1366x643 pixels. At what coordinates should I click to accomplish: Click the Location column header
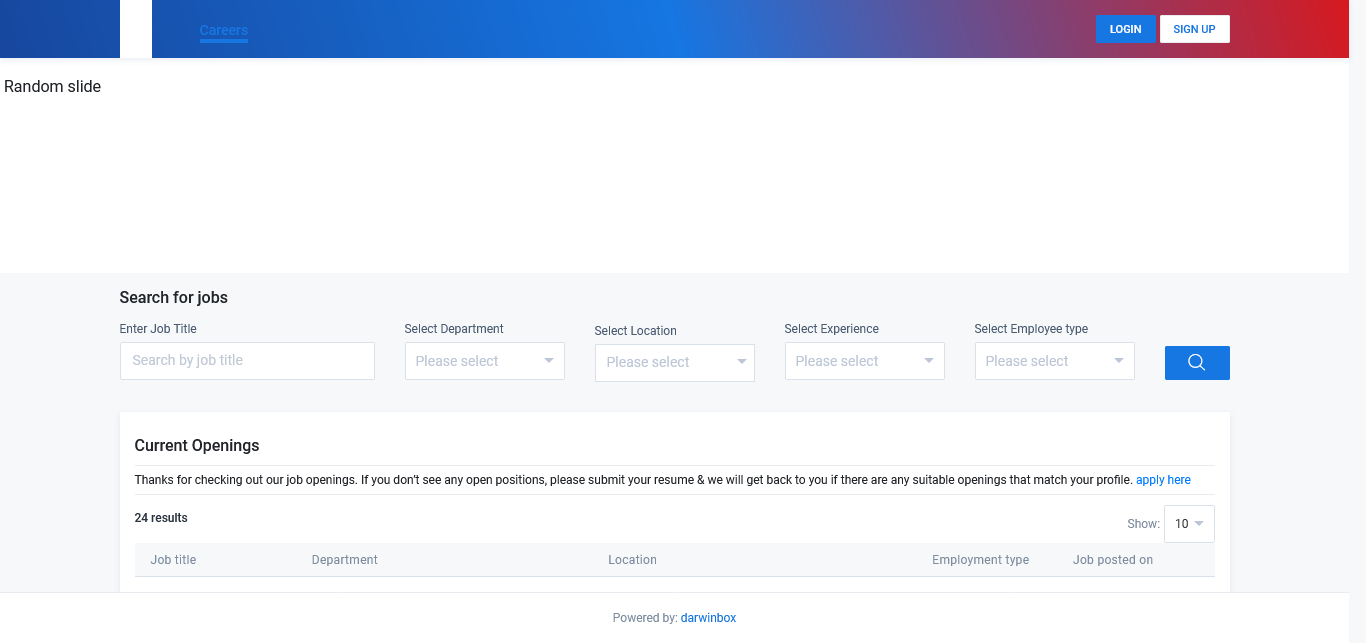[632, 560]
